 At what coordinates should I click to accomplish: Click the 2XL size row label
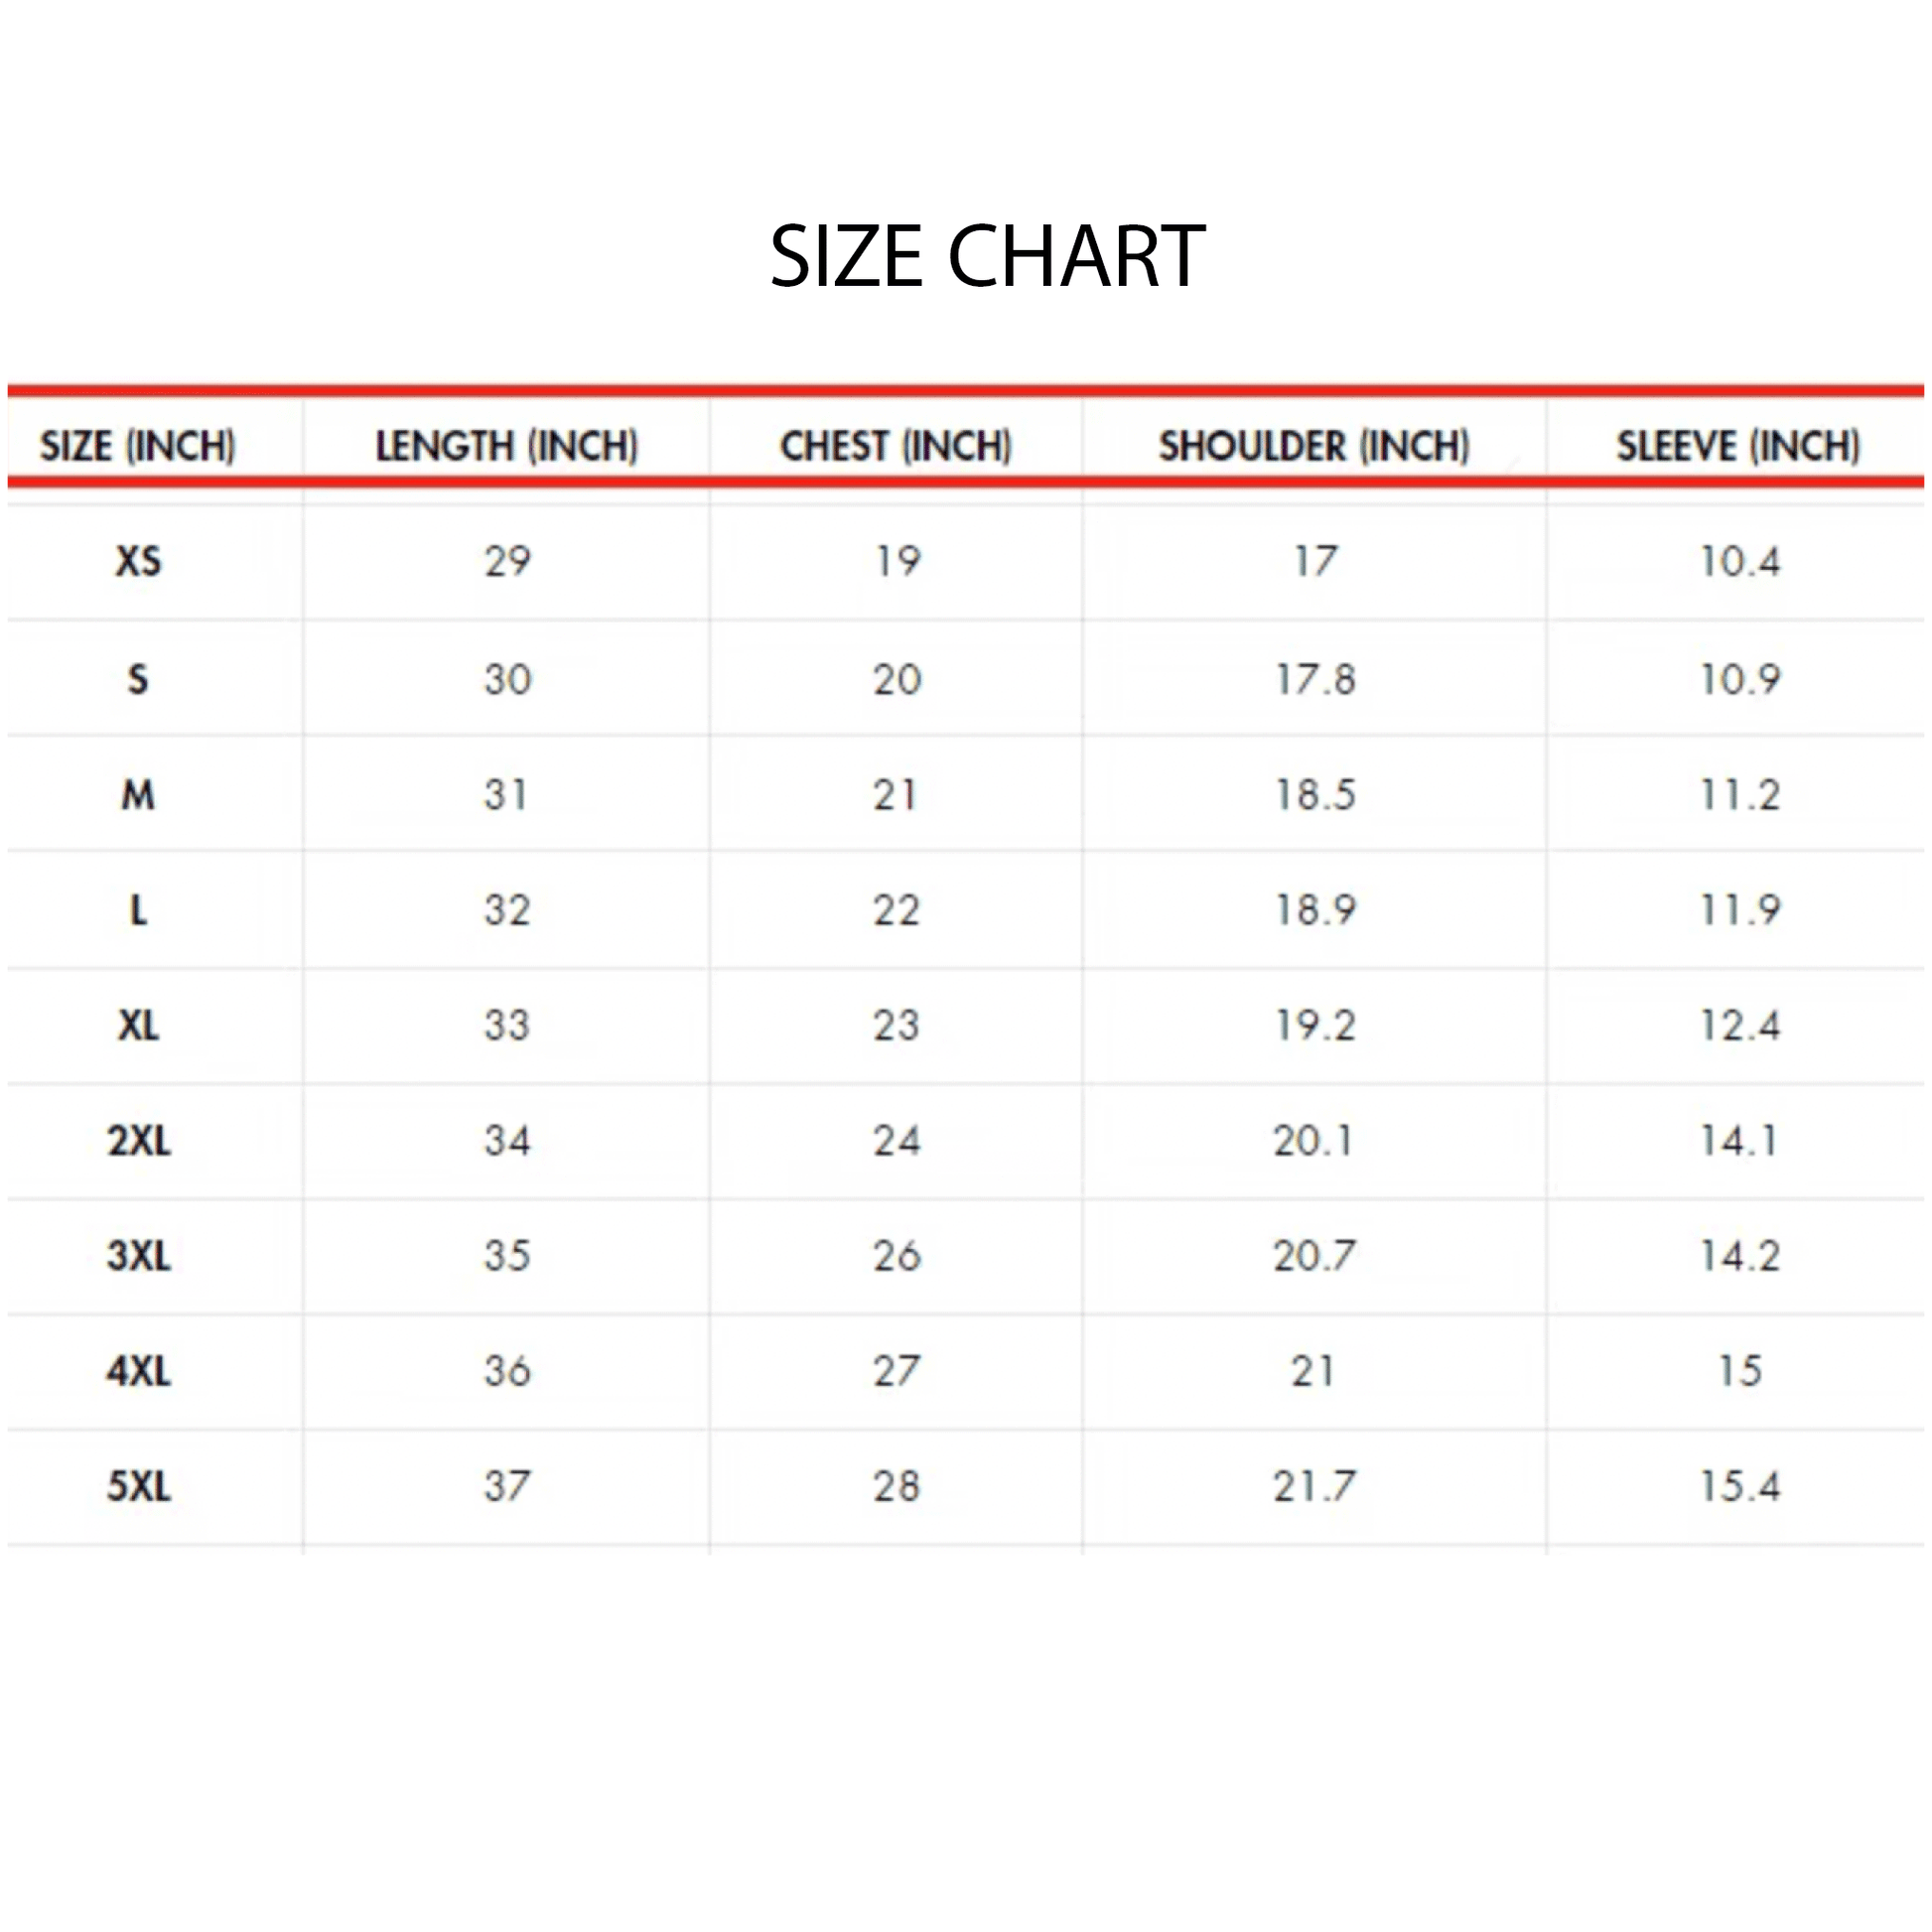point(138,1140)
